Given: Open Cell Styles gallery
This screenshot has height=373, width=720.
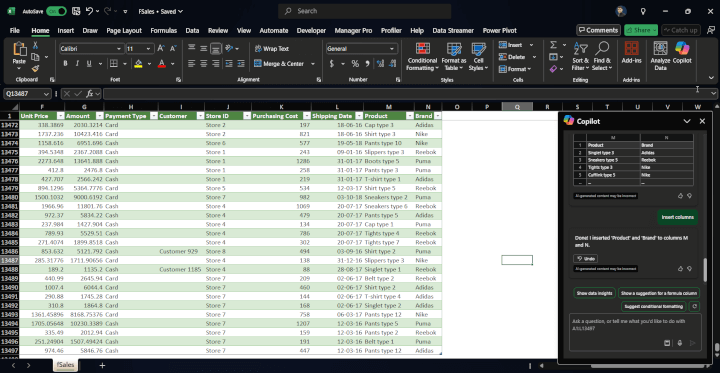Looking at the screenshot, I should [478, 57].
